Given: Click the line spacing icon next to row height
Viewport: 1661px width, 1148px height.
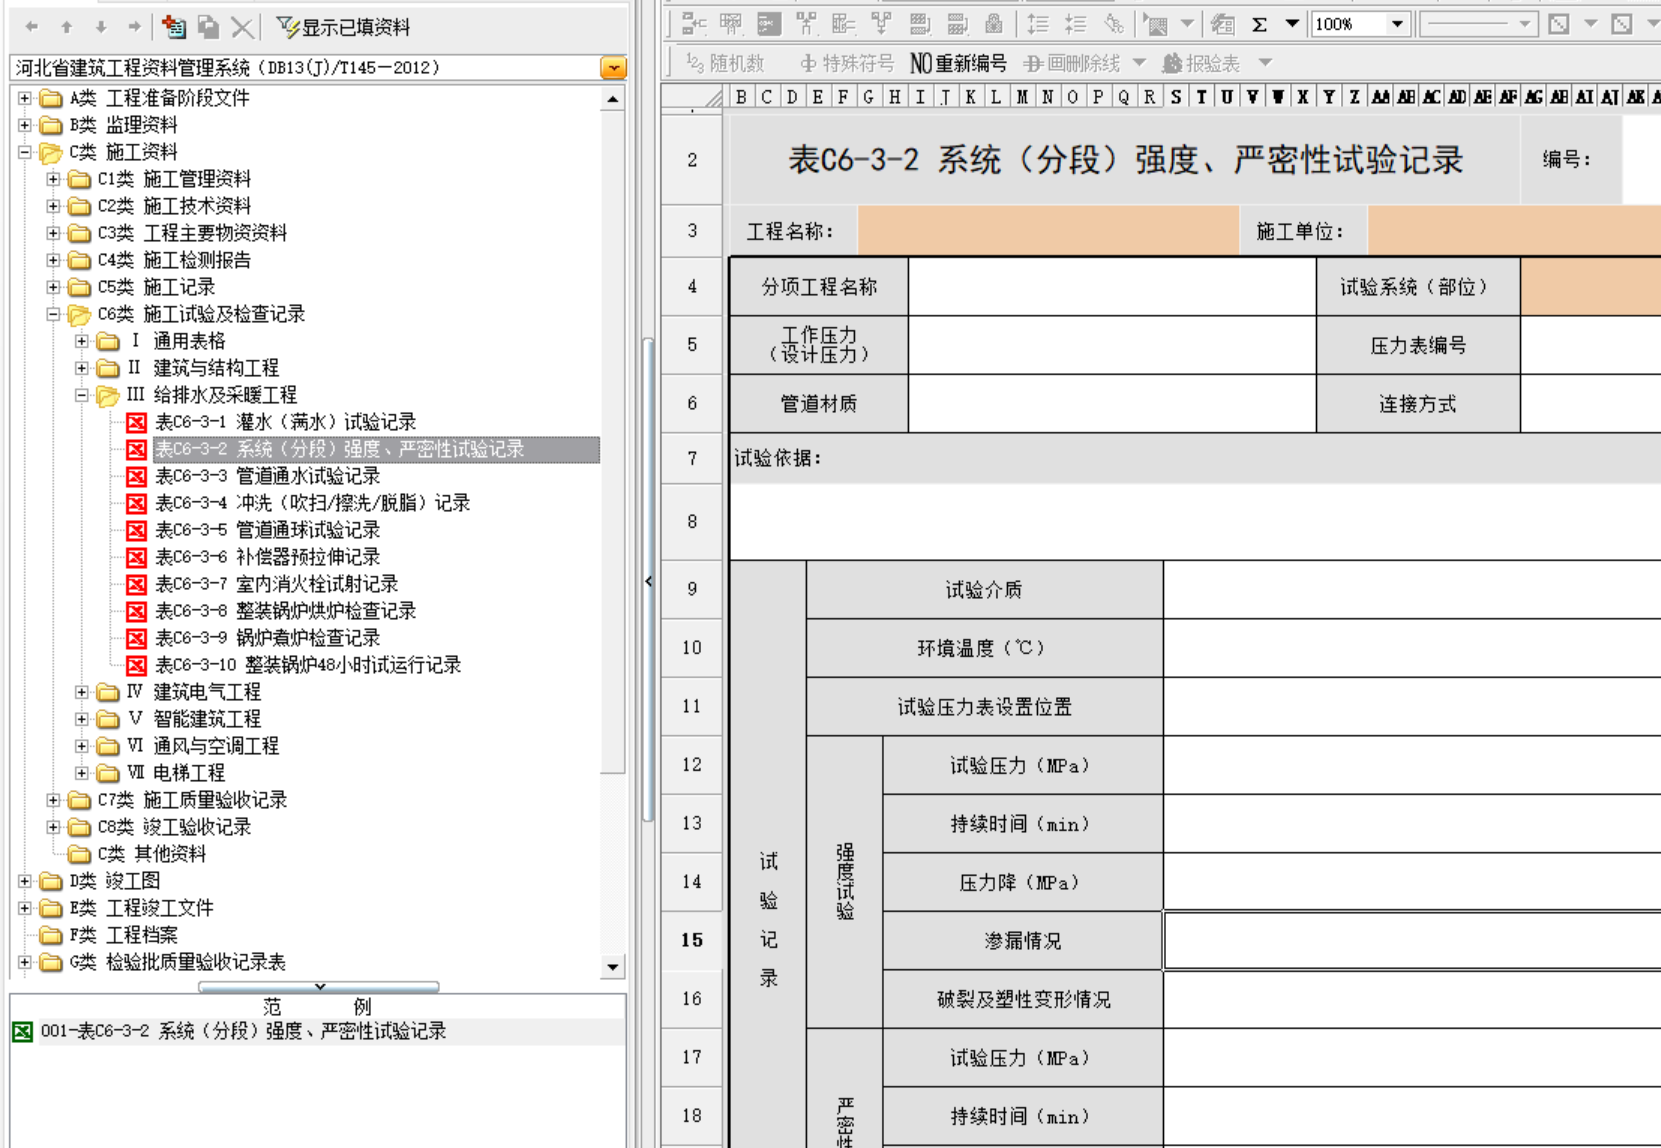Looking at the screenshot, I should [x=1076, y=24].
